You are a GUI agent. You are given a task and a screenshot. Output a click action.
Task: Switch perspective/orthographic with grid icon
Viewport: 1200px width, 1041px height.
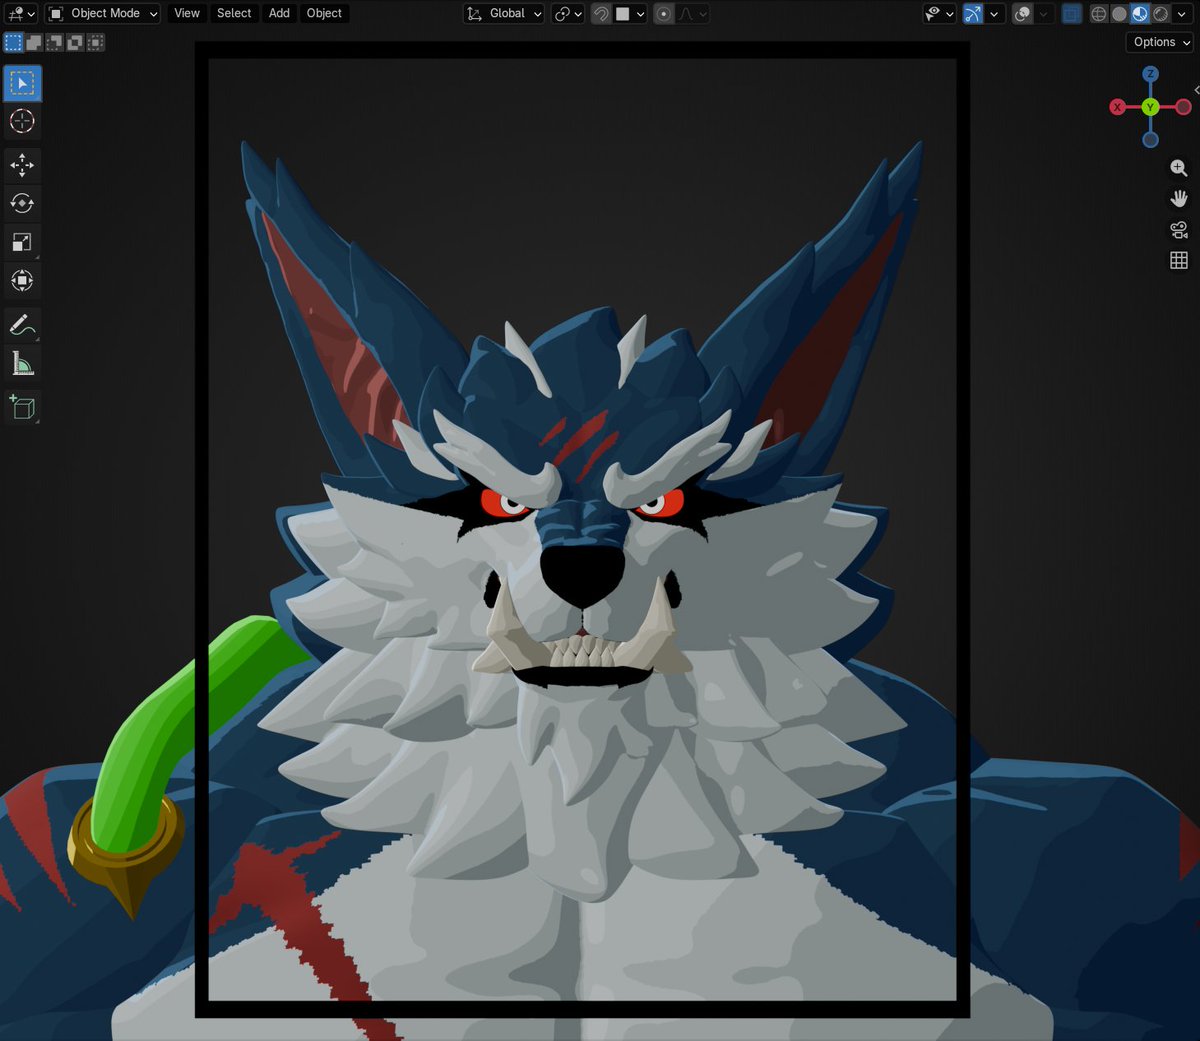click(1179, 260)
